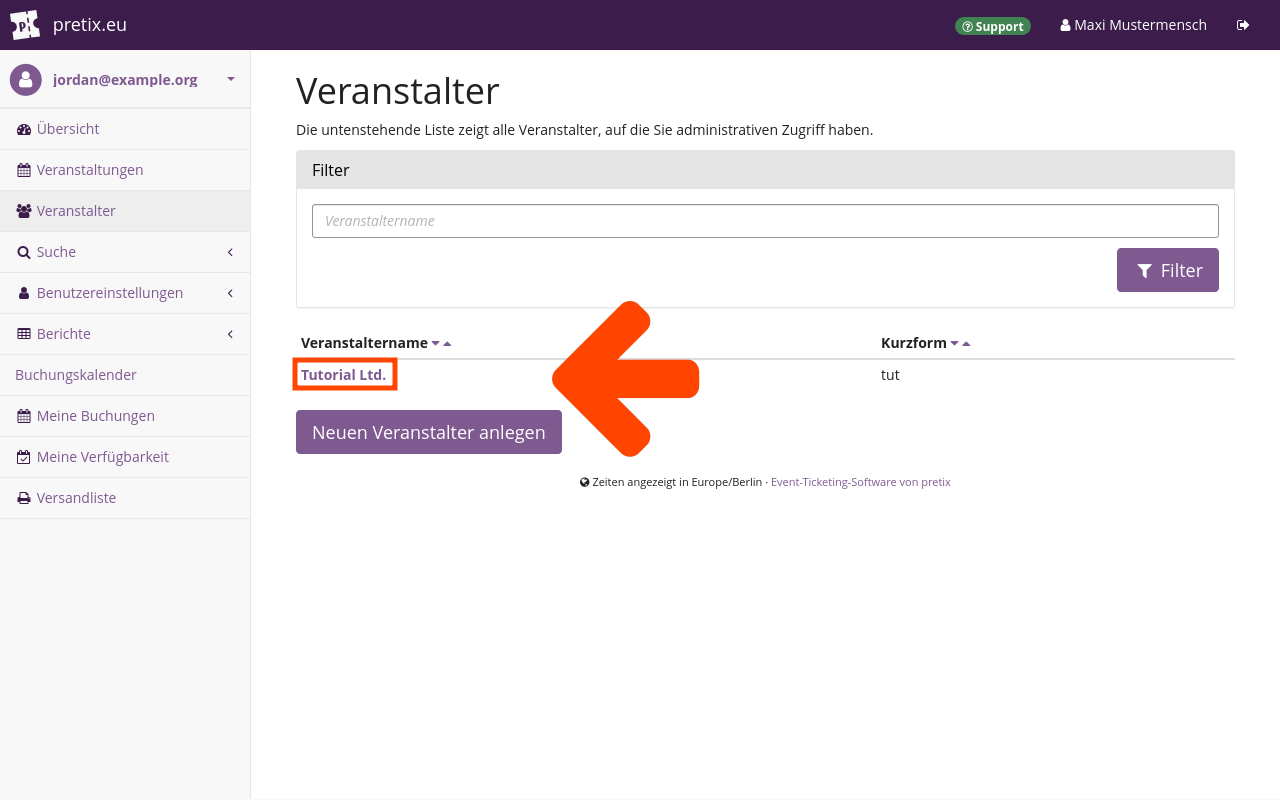Click the pretix logo icon

click(25, 25)
